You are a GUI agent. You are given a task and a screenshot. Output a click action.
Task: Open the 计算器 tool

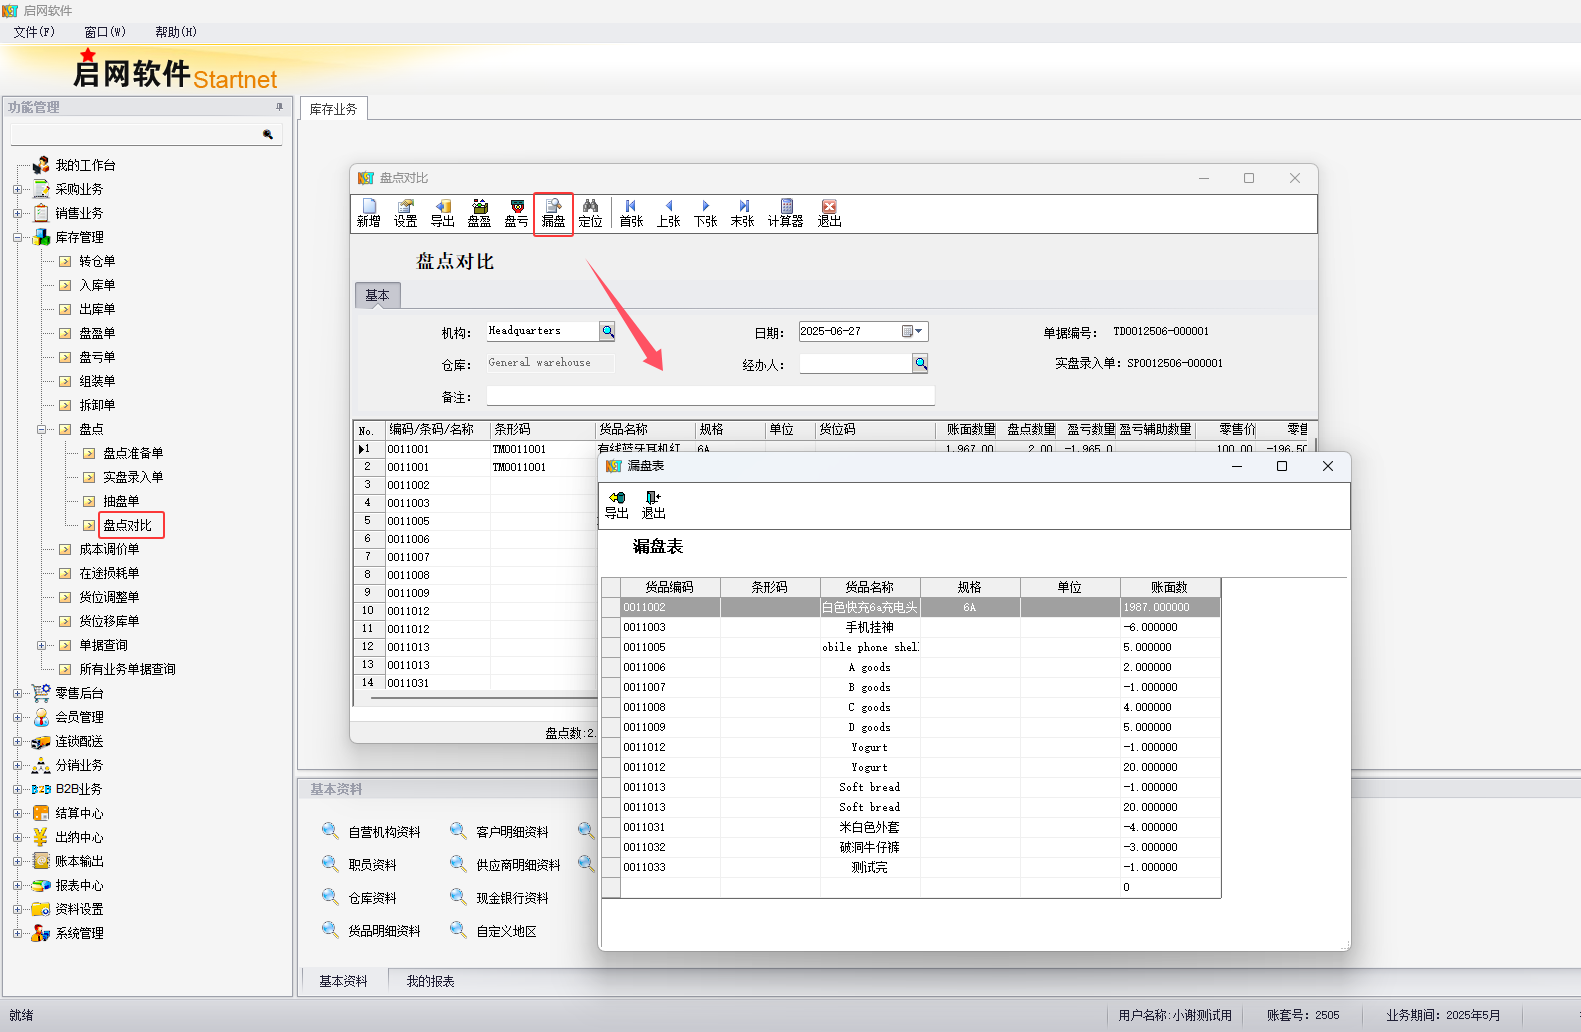click(785, 213)
